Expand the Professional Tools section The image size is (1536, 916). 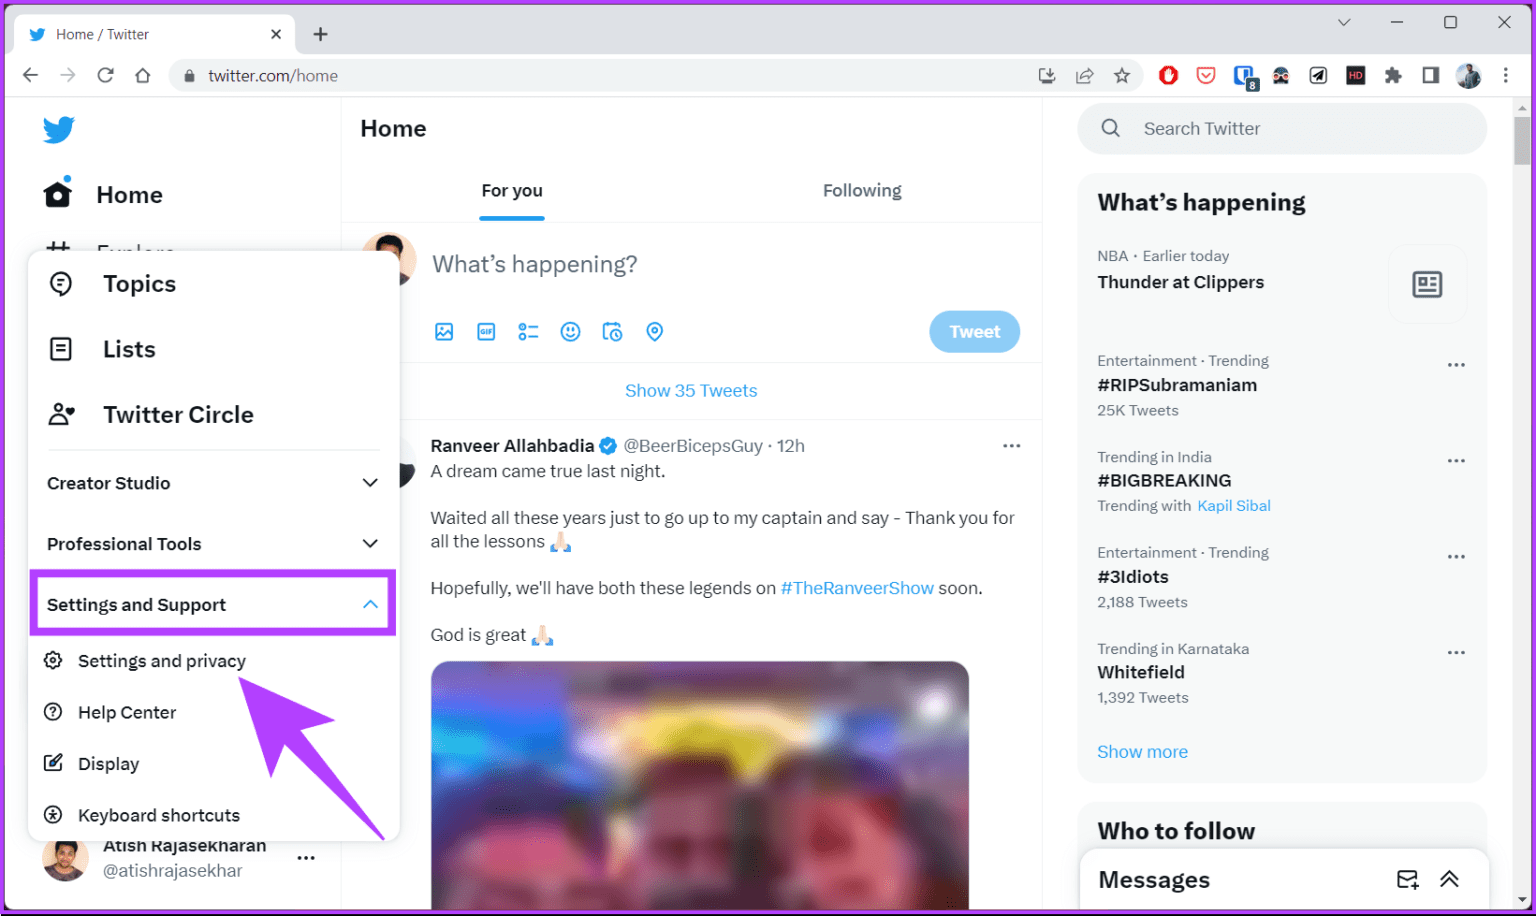click(213, 544)
